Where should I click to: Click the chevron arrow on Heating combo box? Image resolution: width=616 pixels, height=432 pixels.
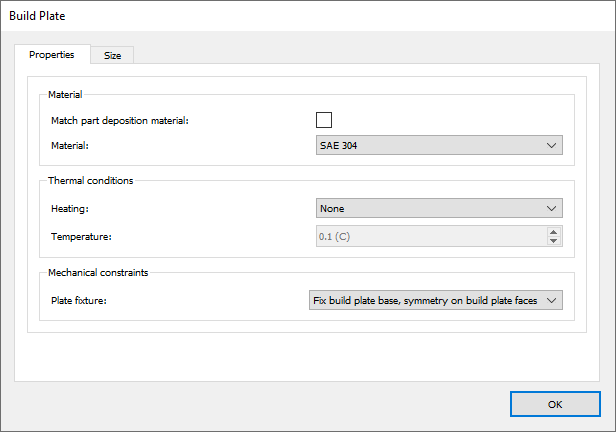click(x=552, y=208)
